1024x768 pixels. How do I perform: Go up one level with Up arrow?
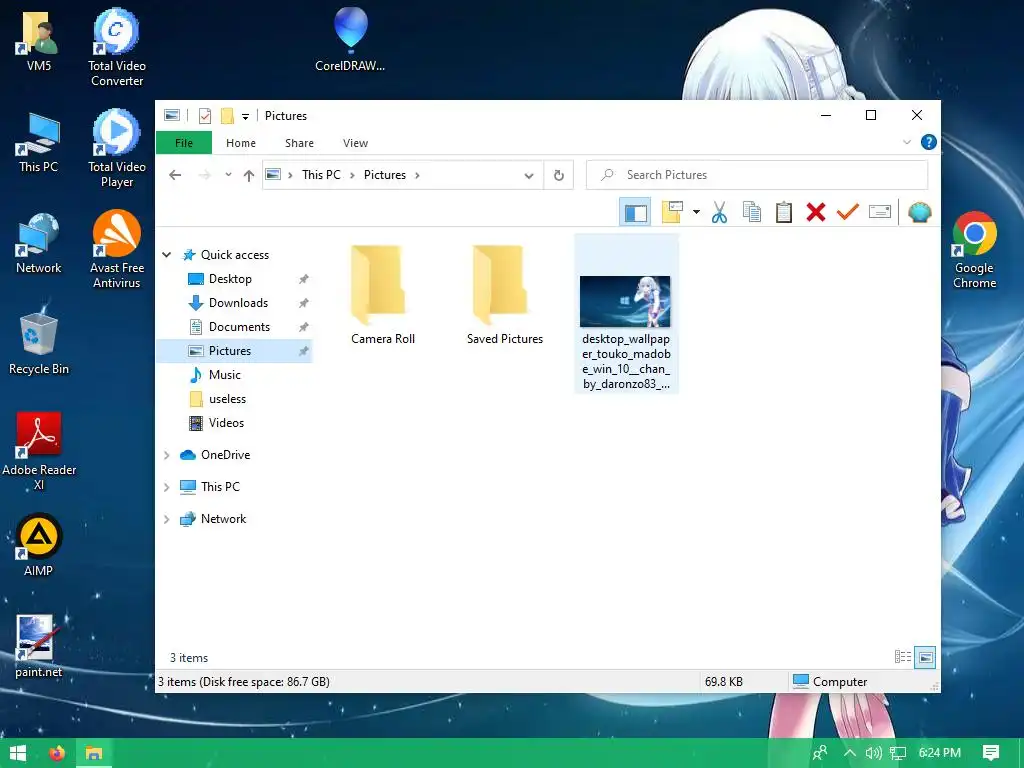[x=248, y=175]
